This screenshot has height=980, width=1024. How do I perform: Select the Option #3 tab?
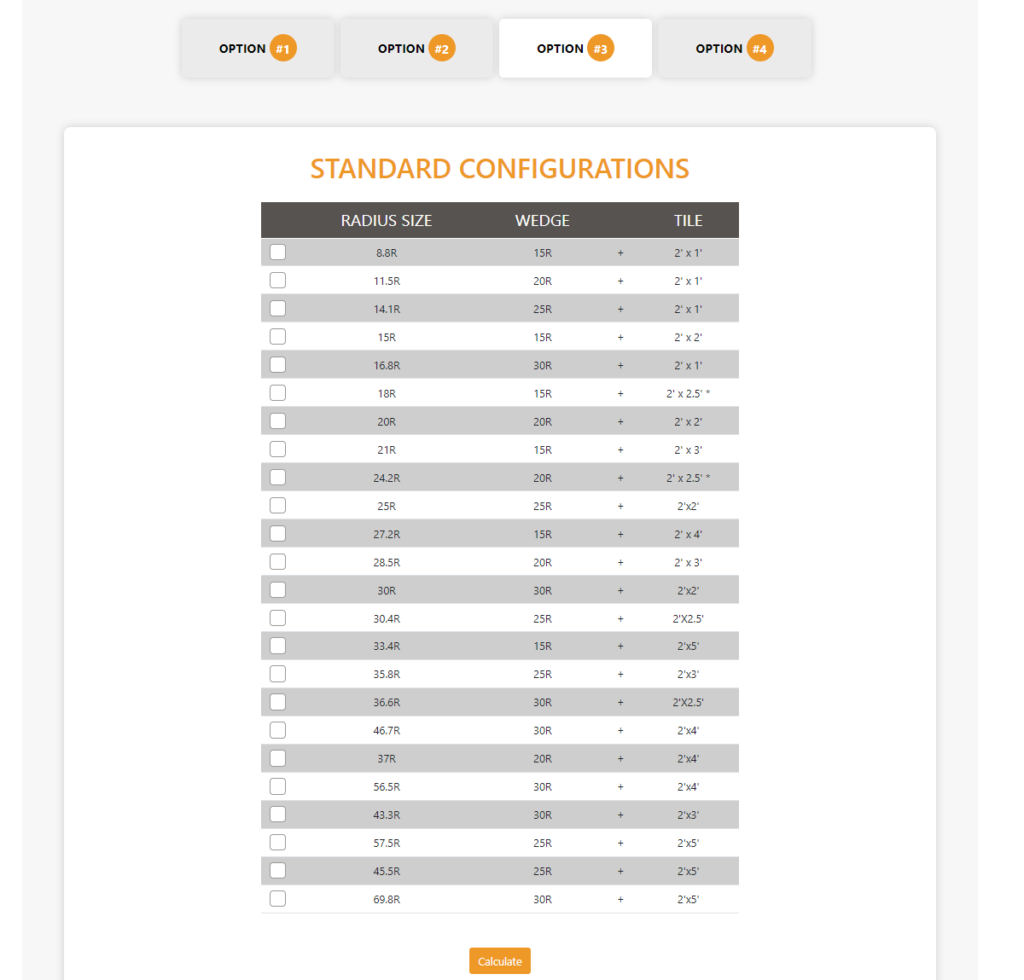[x=575, y=48]
